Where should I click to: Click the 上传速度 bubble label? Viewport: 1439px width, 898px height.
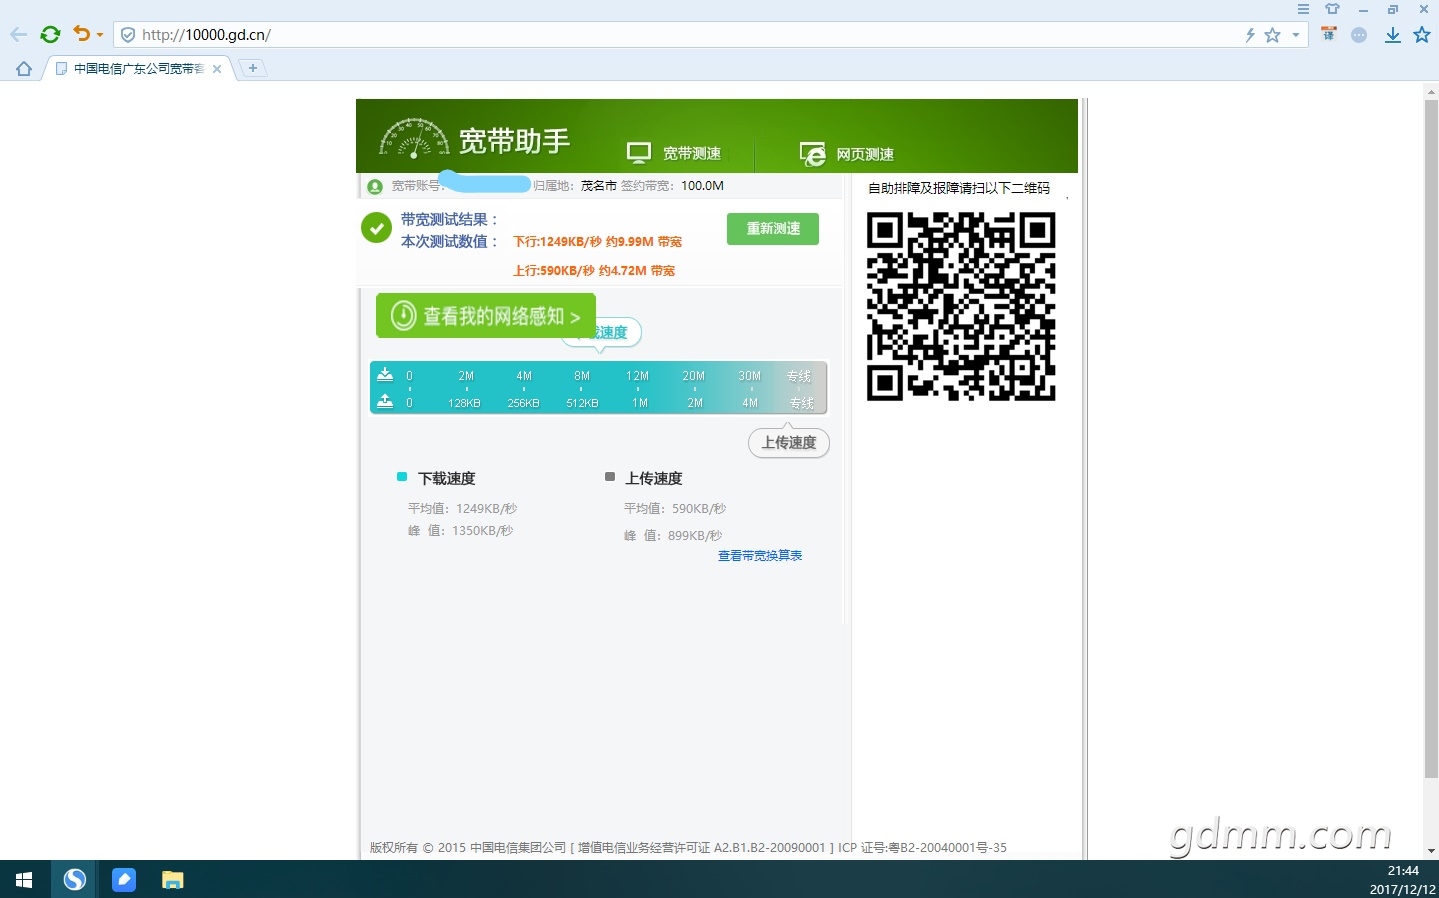[x=789, y=442]
